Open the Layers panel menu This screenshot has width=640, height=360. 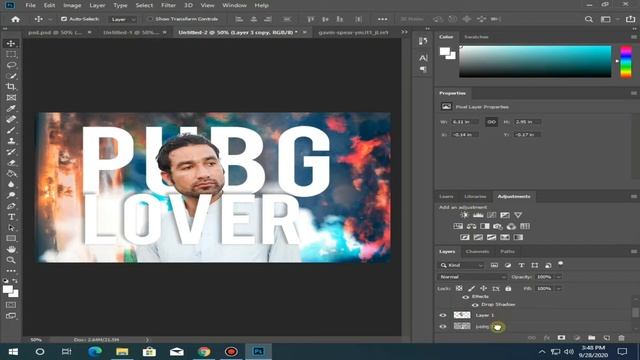tap(633, 251)
